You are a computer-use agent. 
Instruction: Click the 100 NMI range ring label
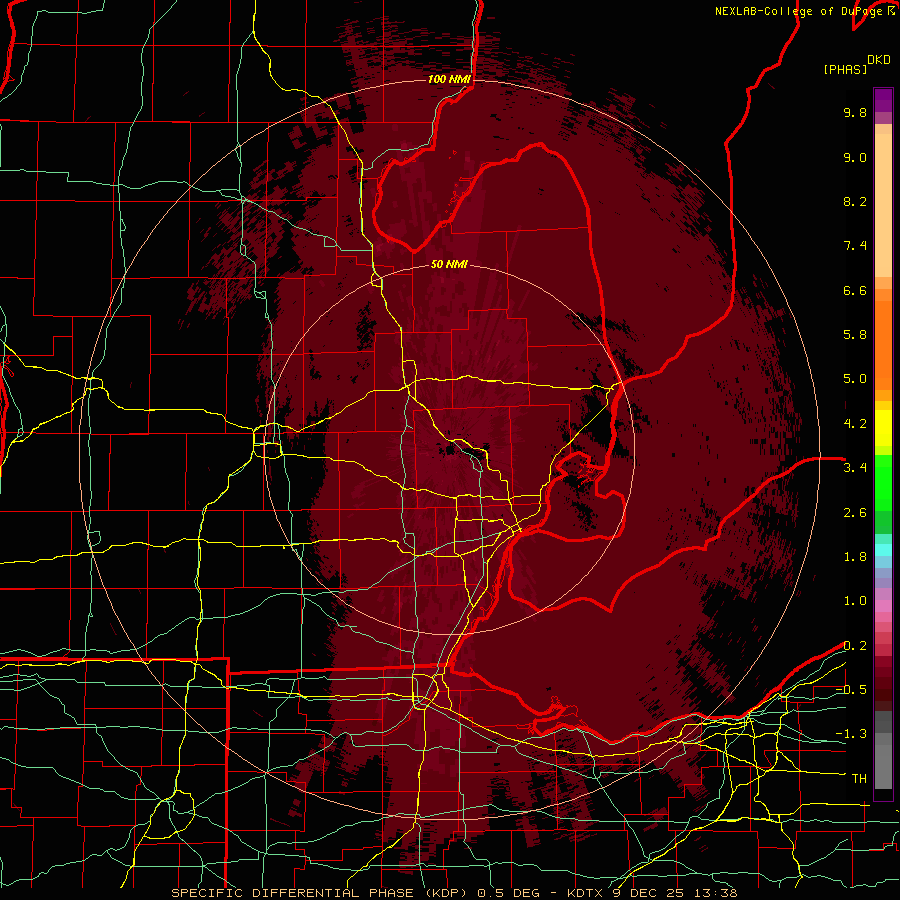tap(449, 79)
